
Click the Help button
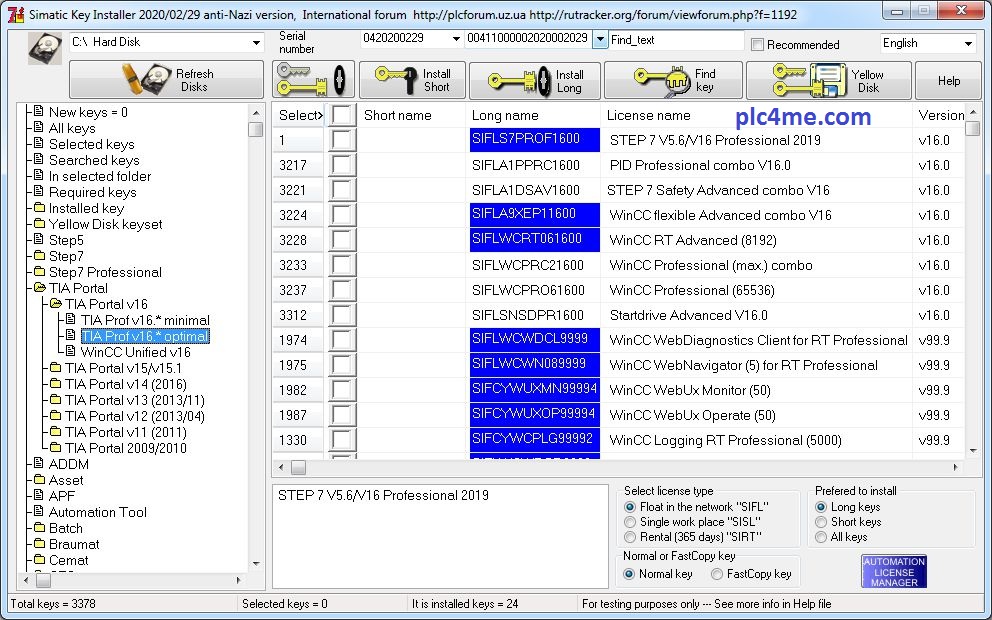coord(948,81)
